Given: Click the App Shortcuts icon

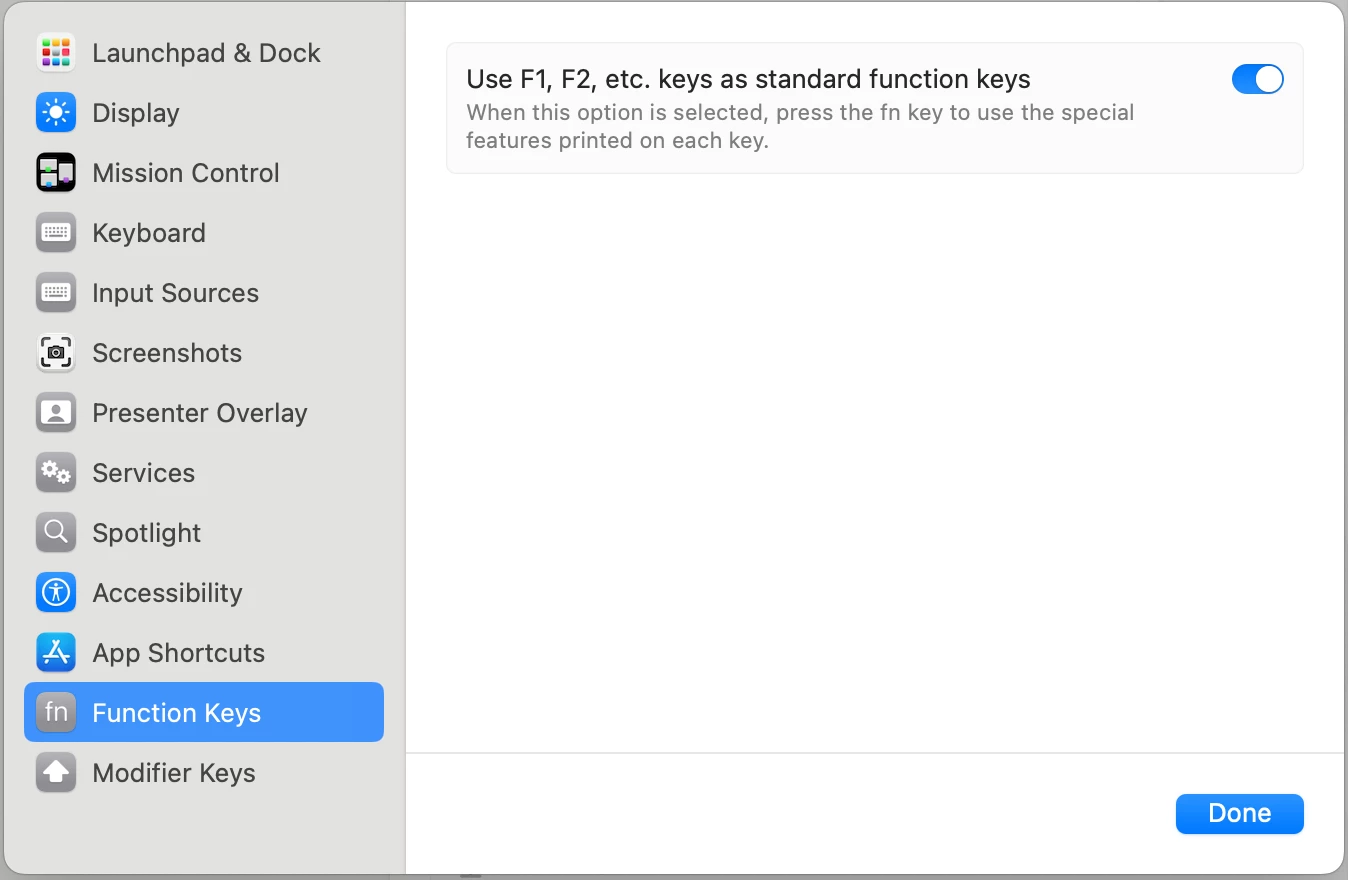Looking at the screenshot, I should tap(56, 653).
